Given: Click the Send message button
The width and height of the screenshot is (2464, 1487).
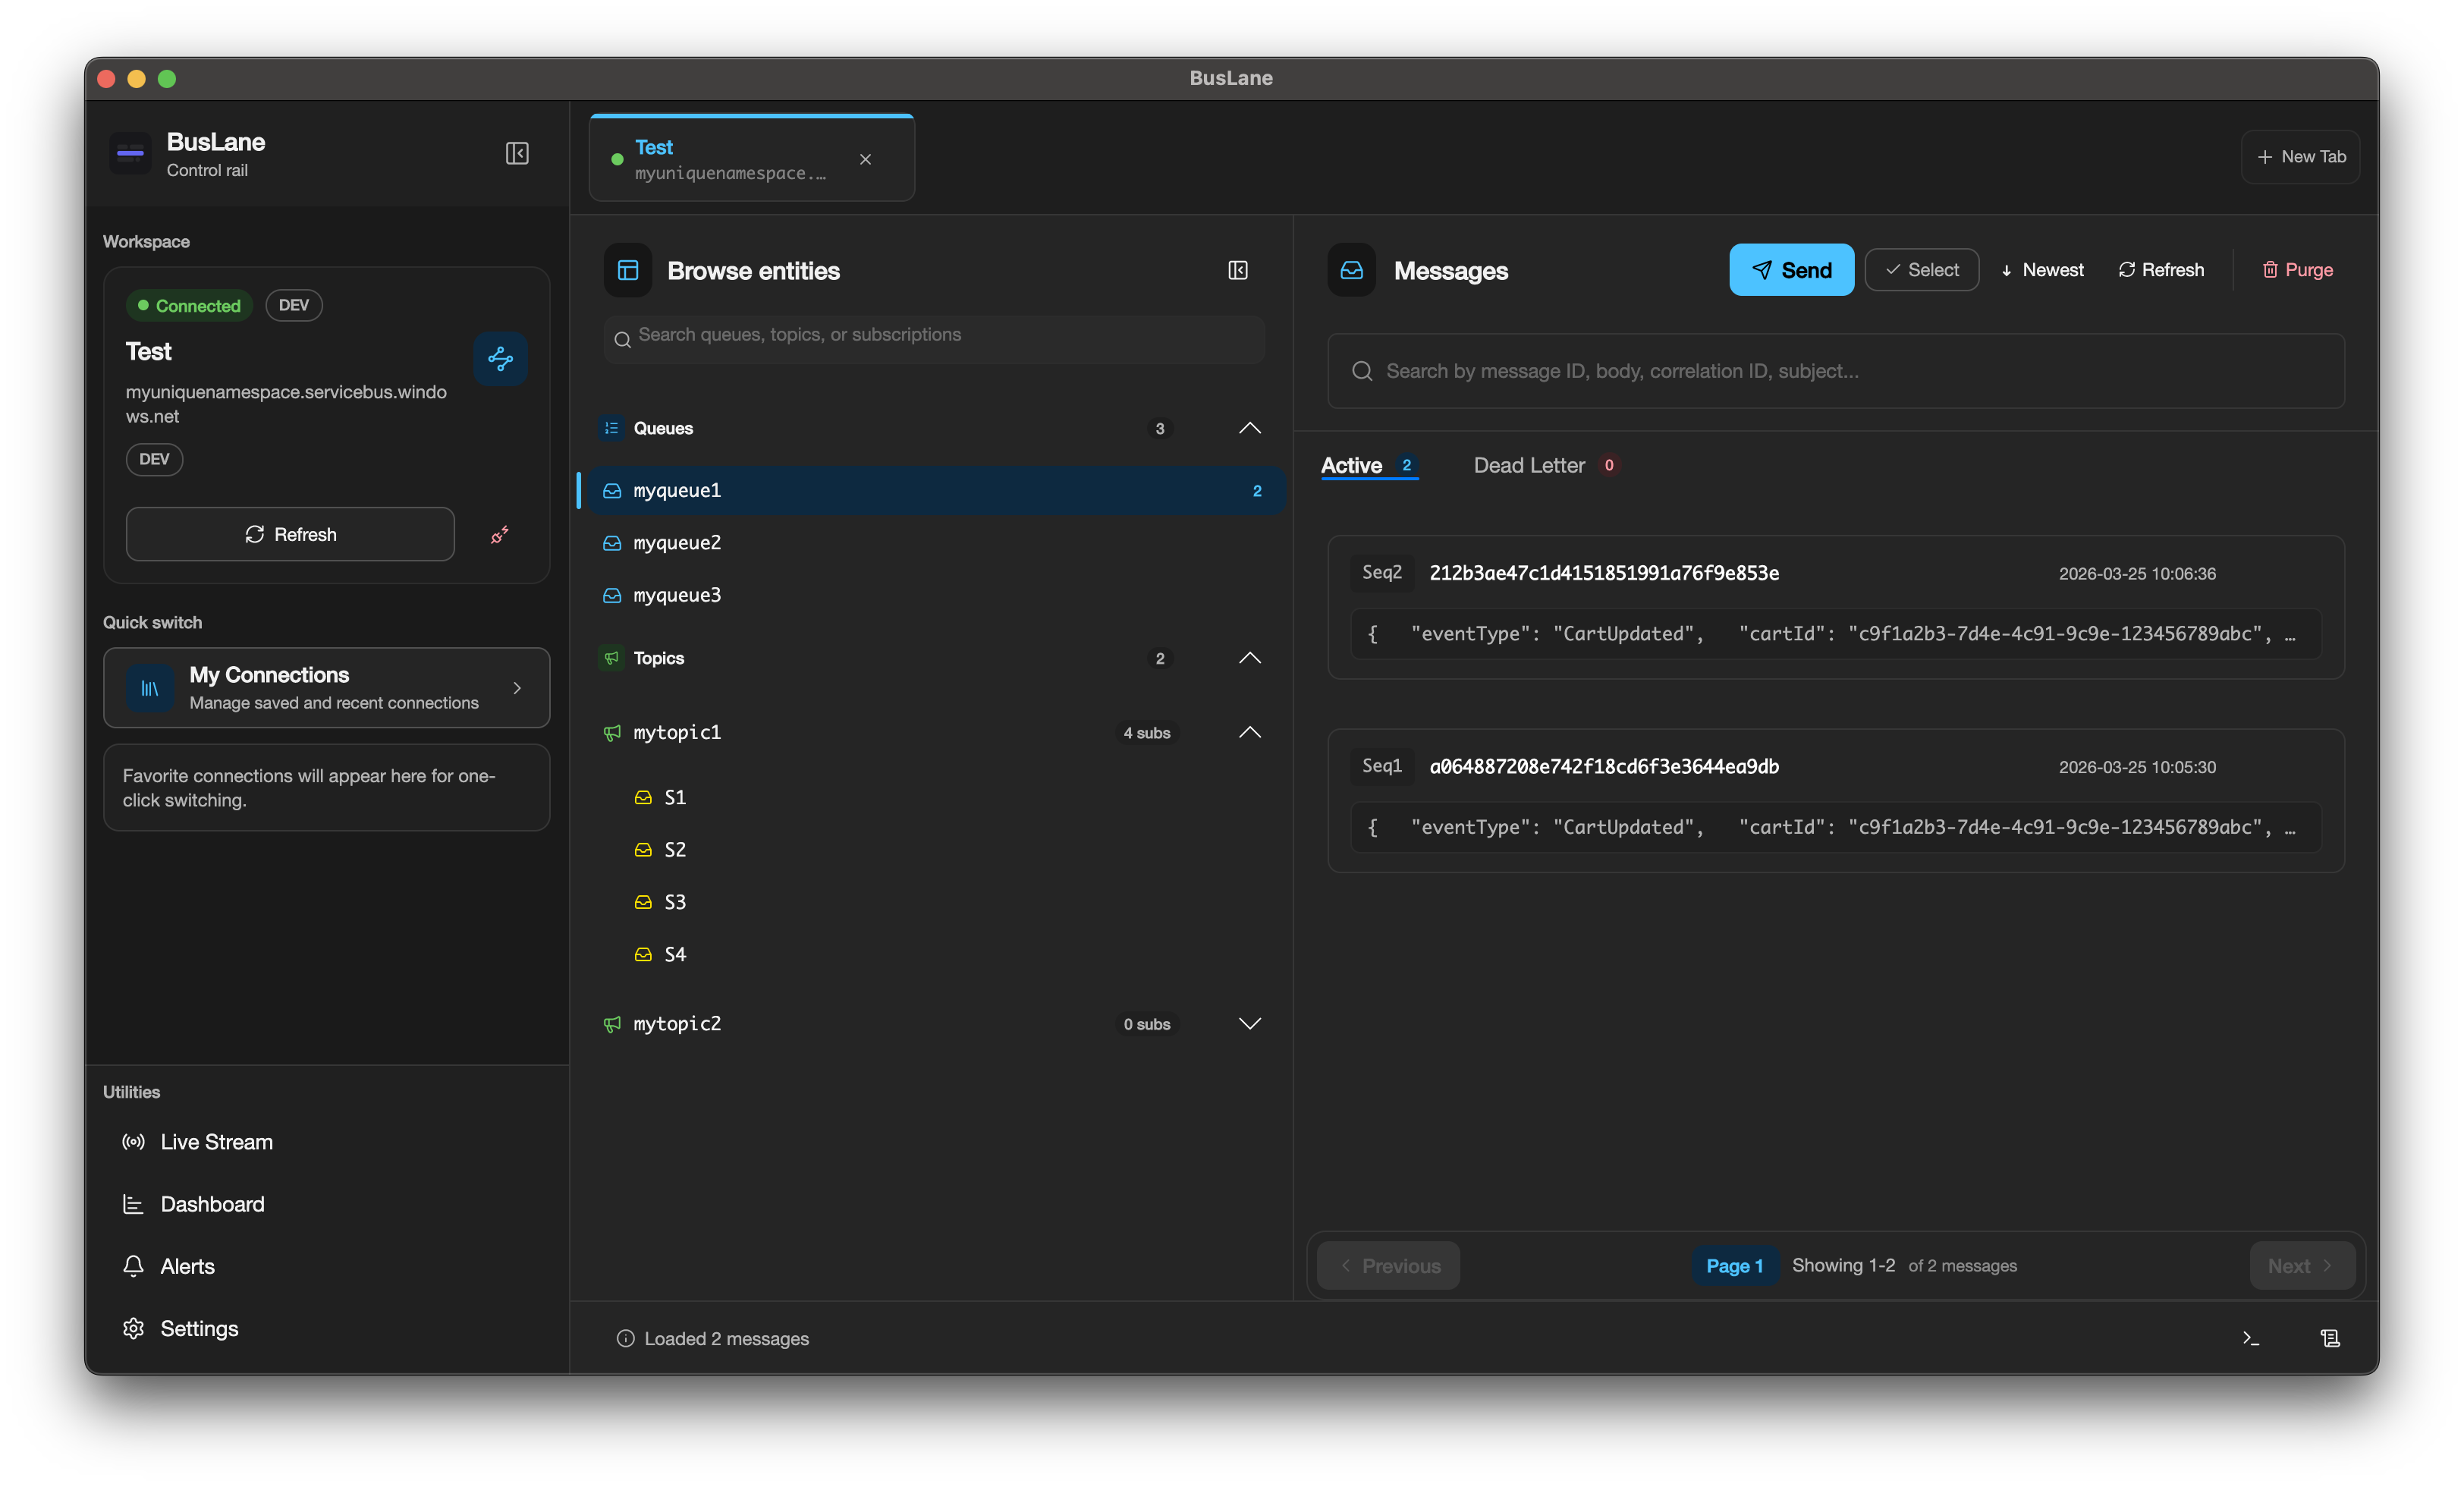Looking at the screenshot, I should (x=1791, y=271).
